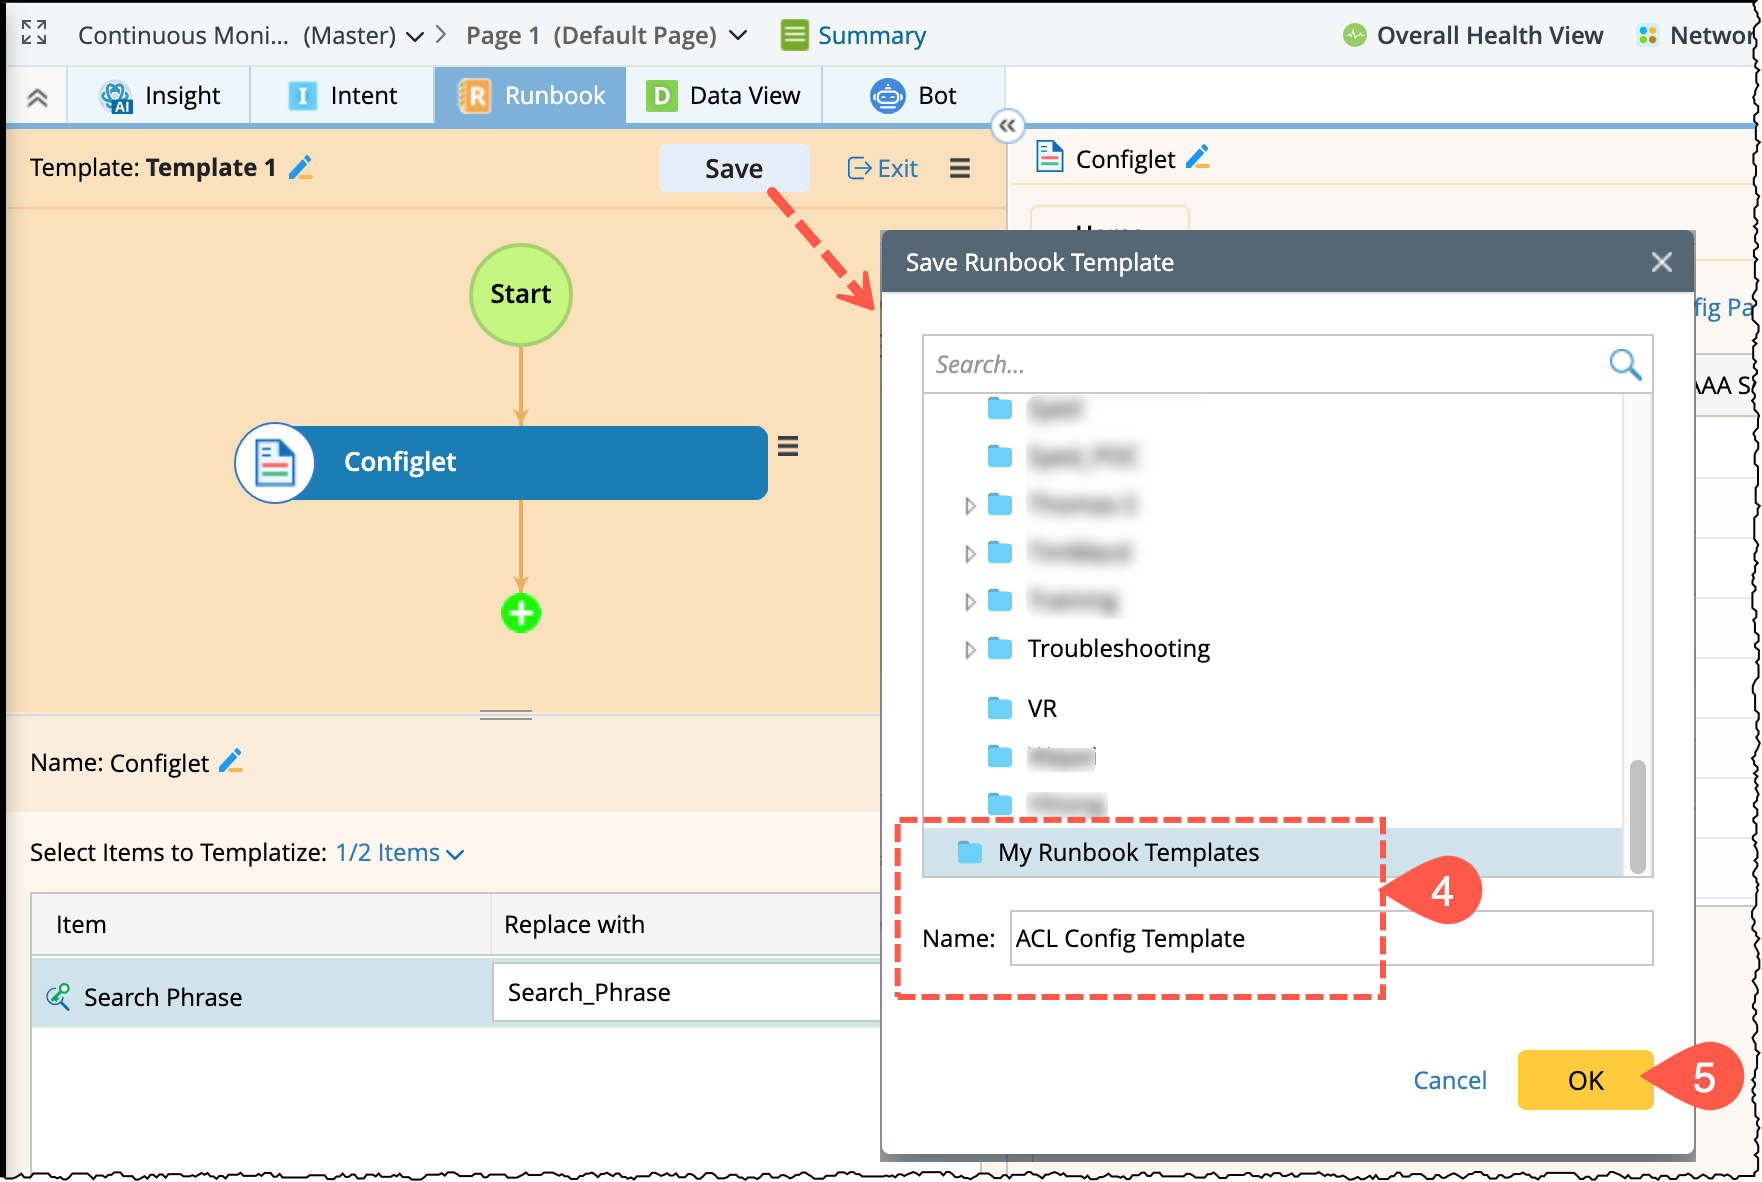
Task: Edit the Template 1 name pencil icon
Action: (301, 168)
